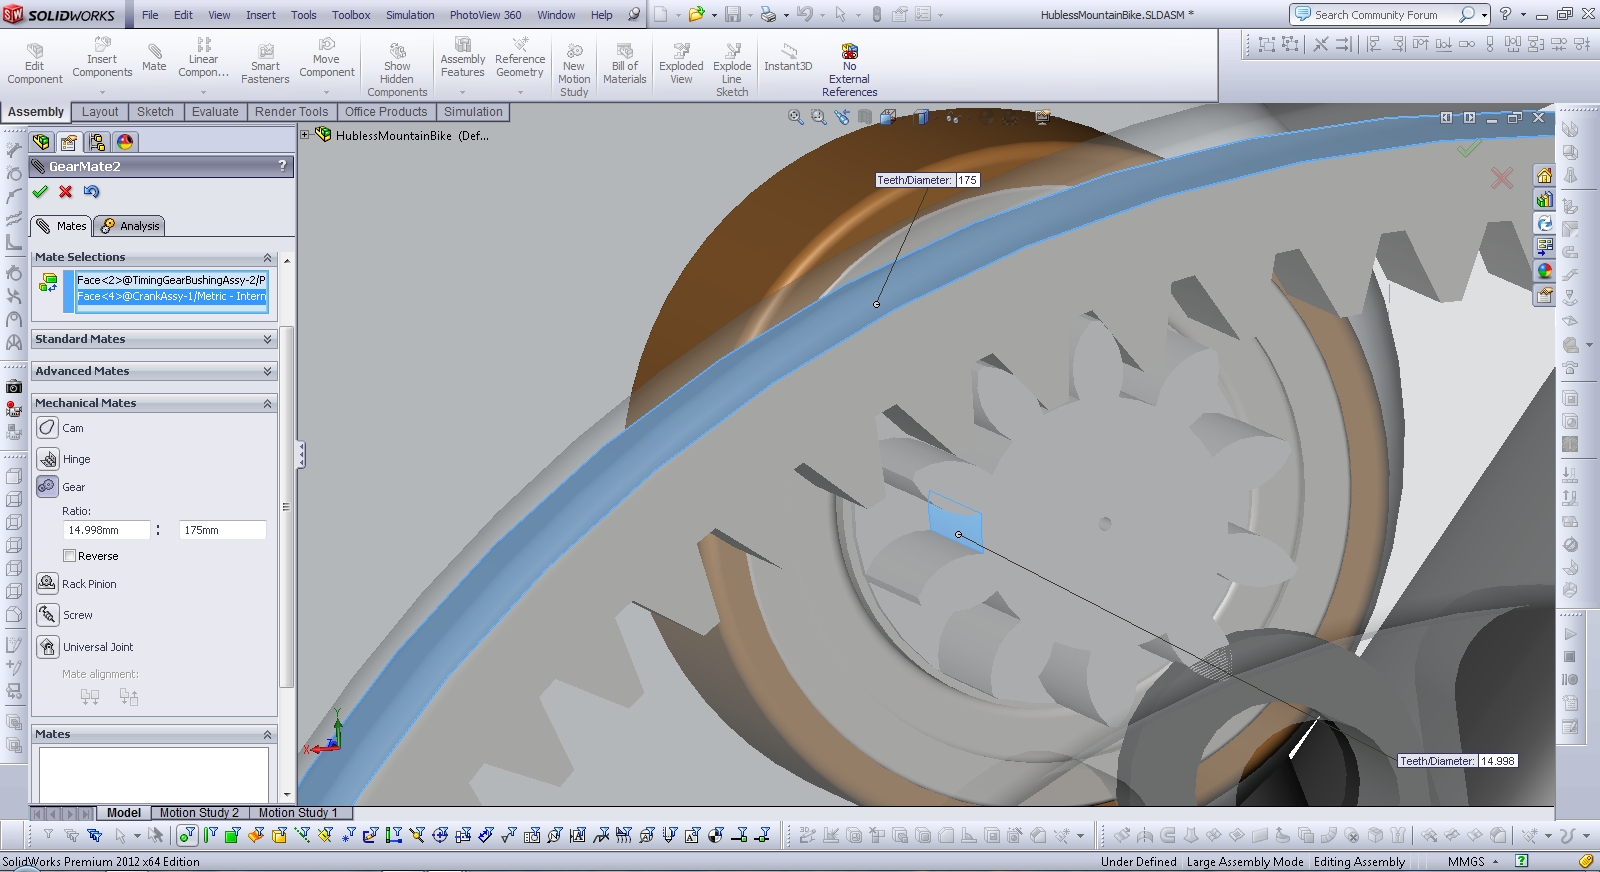Open MMGS units dropdown in status bar

(x=1496, y=861)
